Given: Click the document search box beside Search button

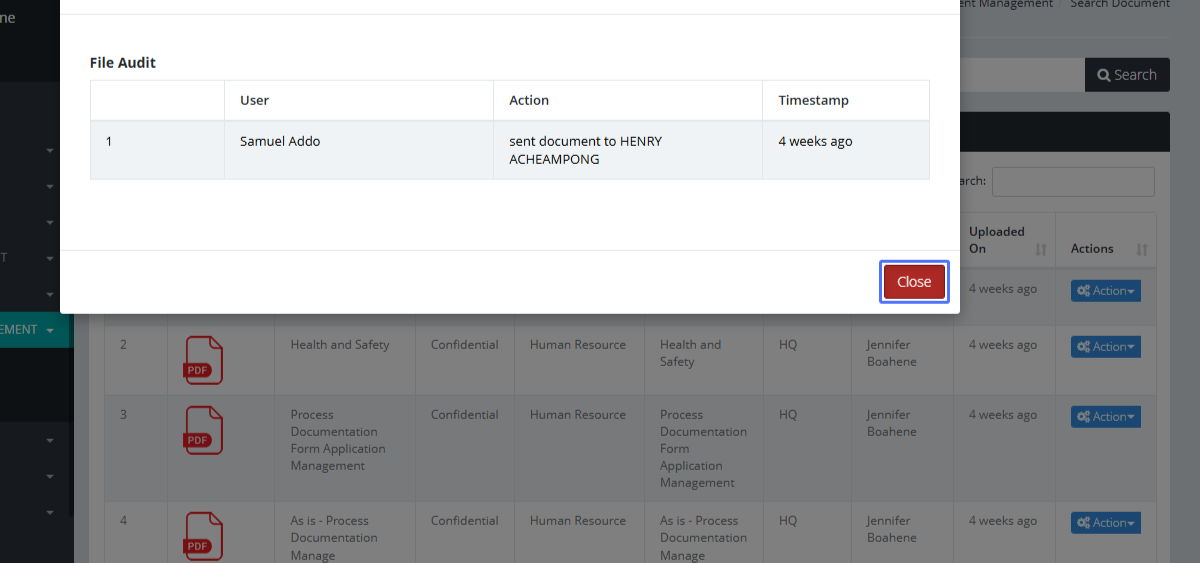Looking at the screenshot, I should 1021,75.
